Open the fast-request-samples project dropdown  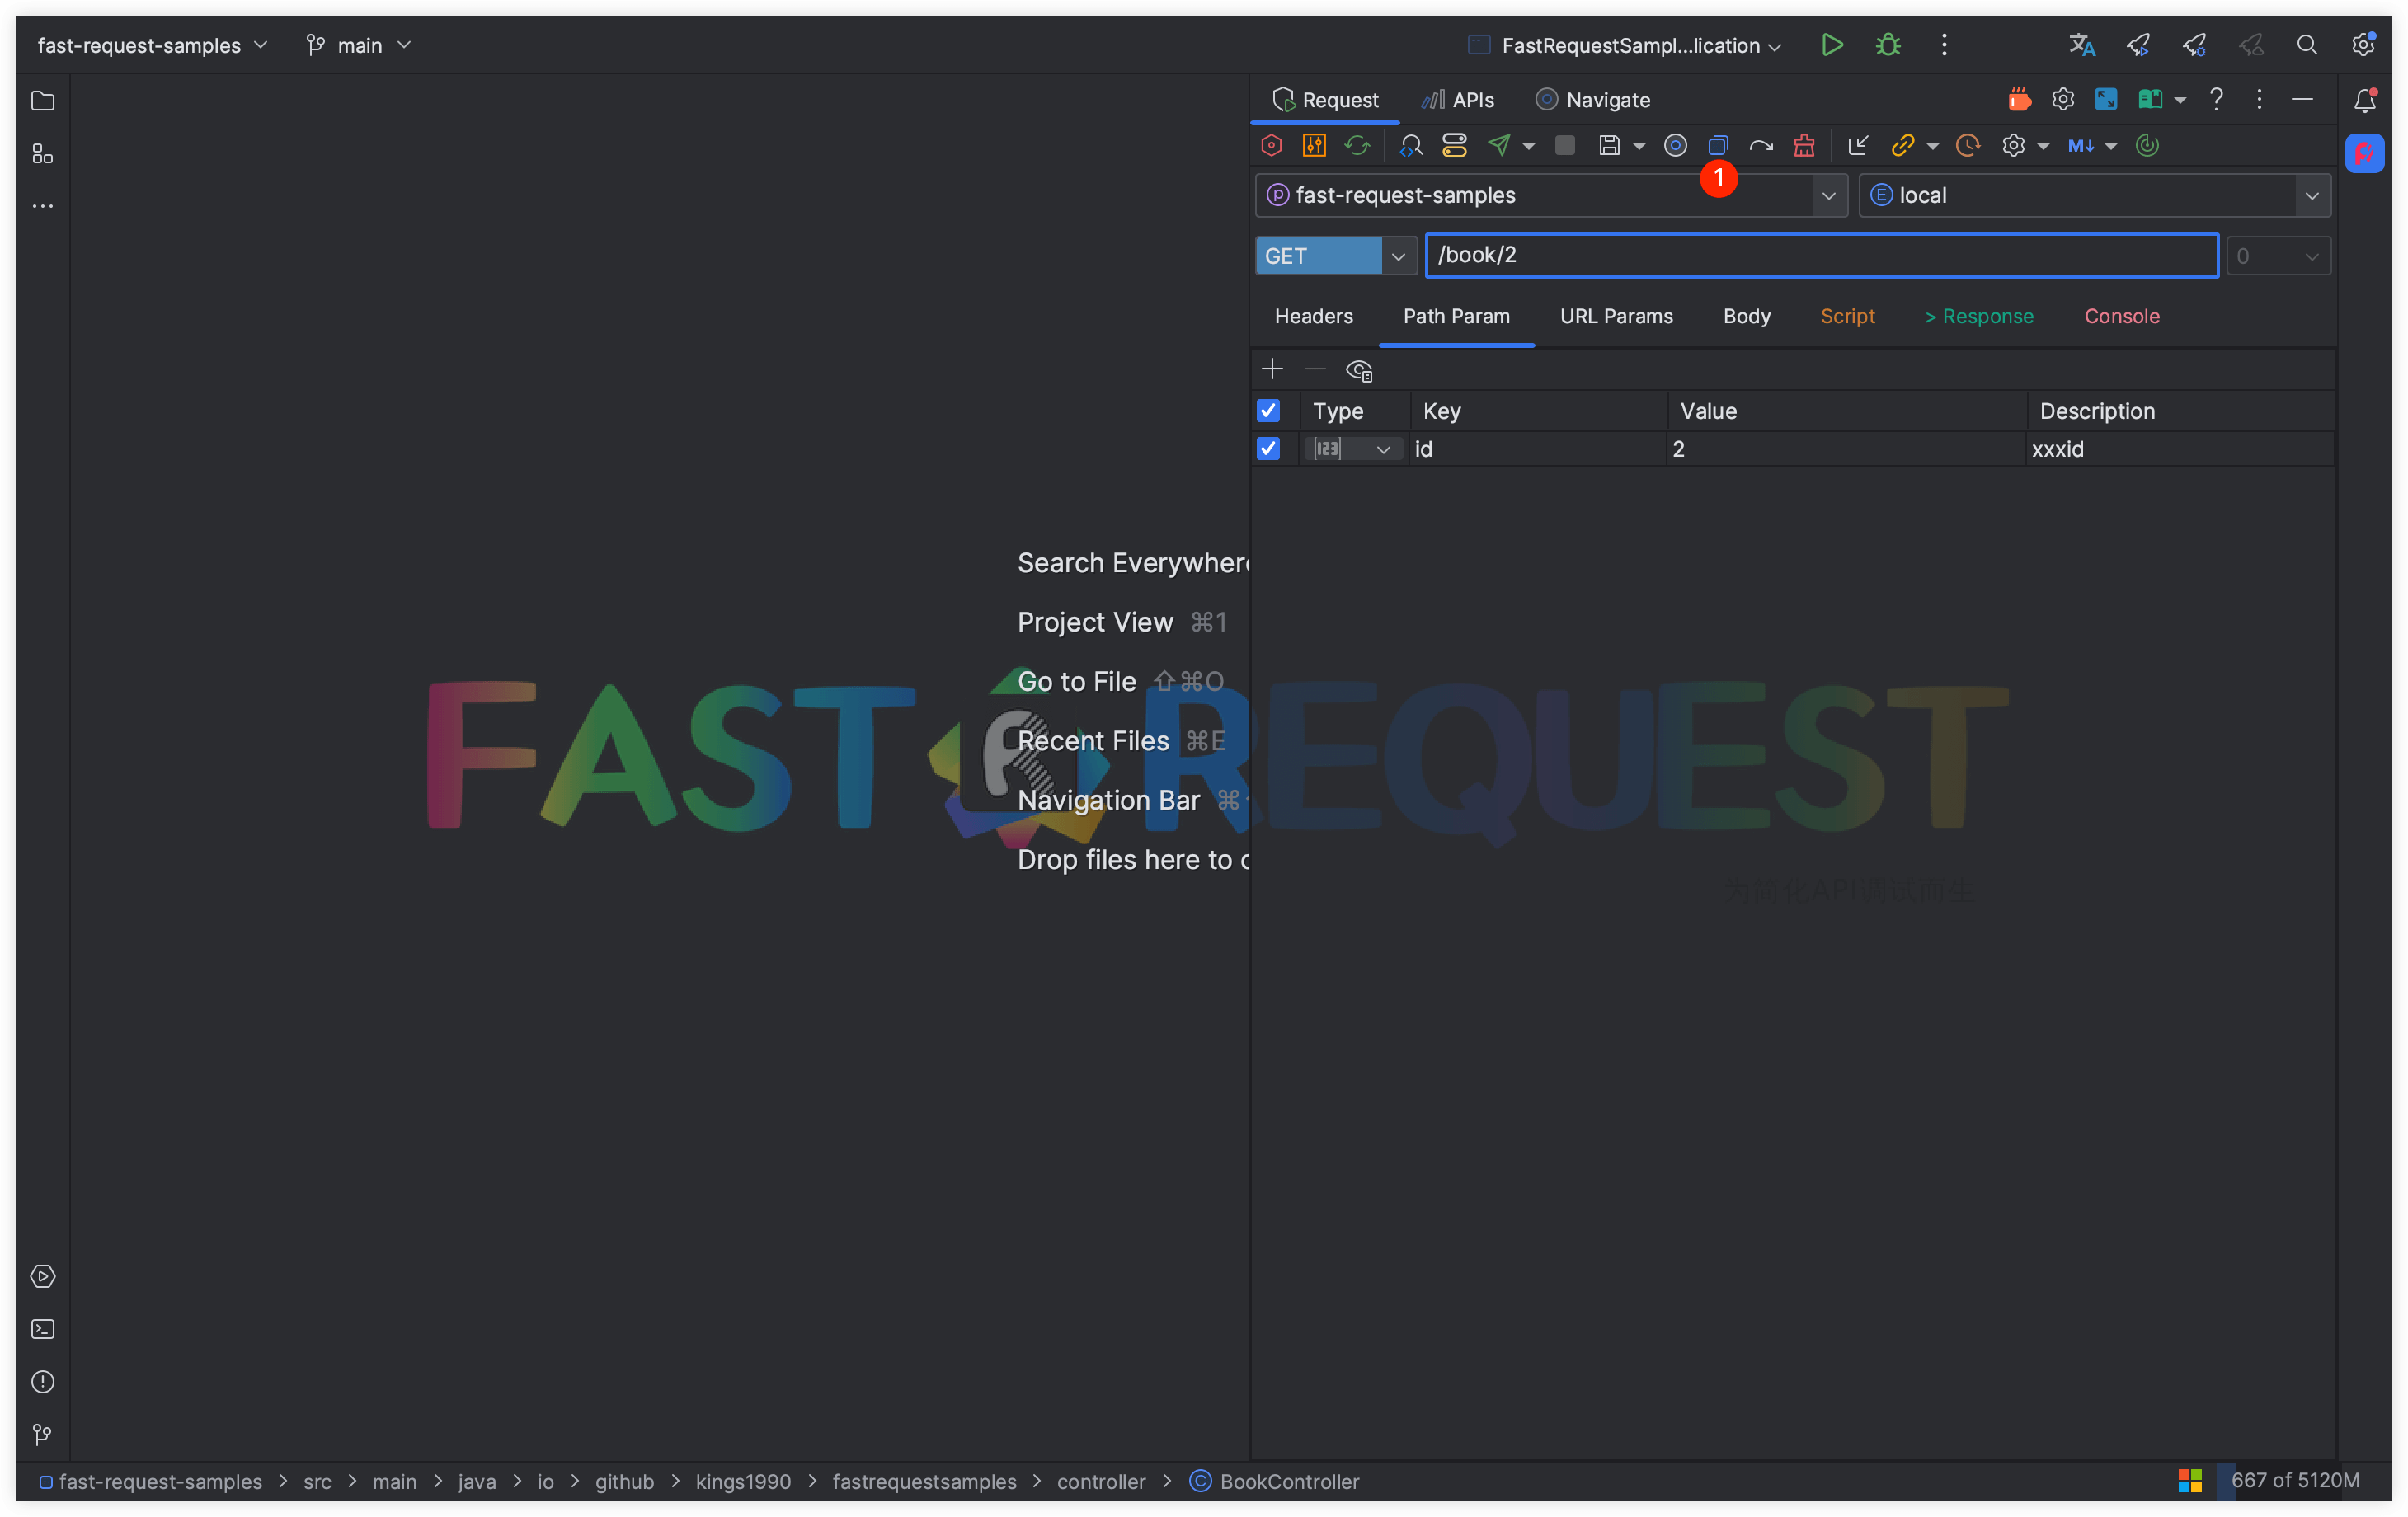click(x=1829, y=195)
